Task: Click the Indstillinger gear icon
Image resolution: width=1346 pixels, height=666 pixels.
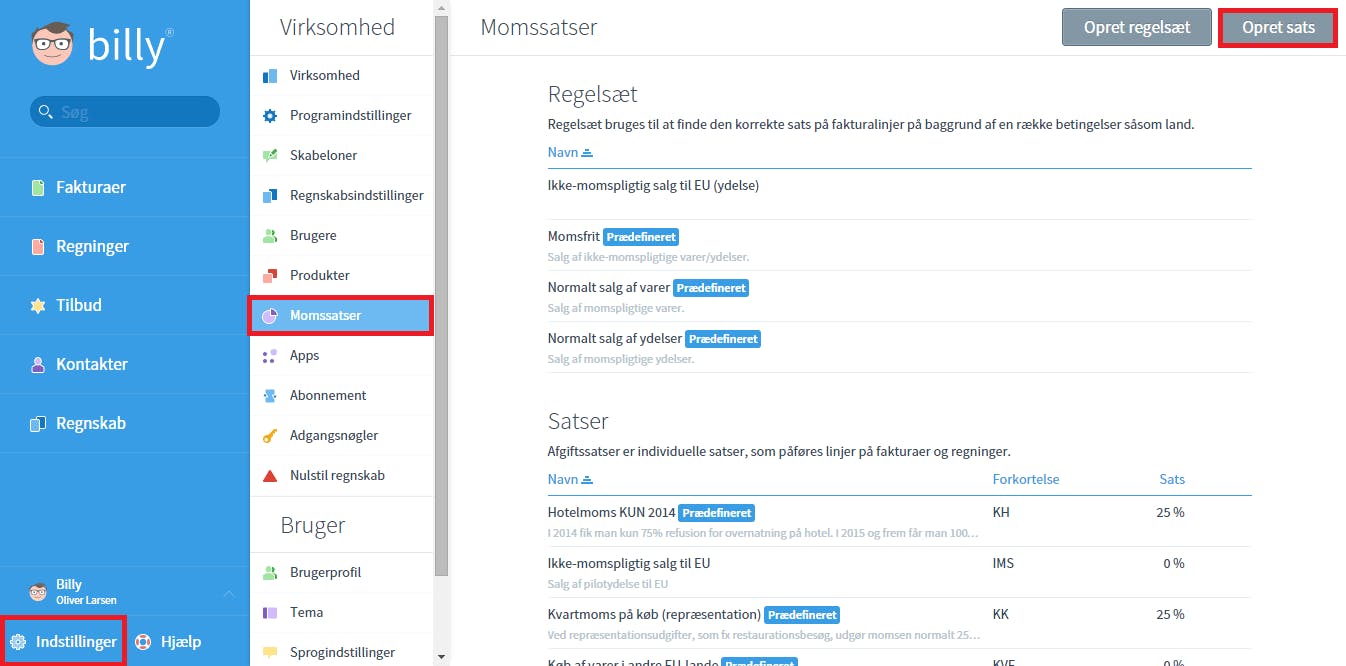Action: (18, 642)
